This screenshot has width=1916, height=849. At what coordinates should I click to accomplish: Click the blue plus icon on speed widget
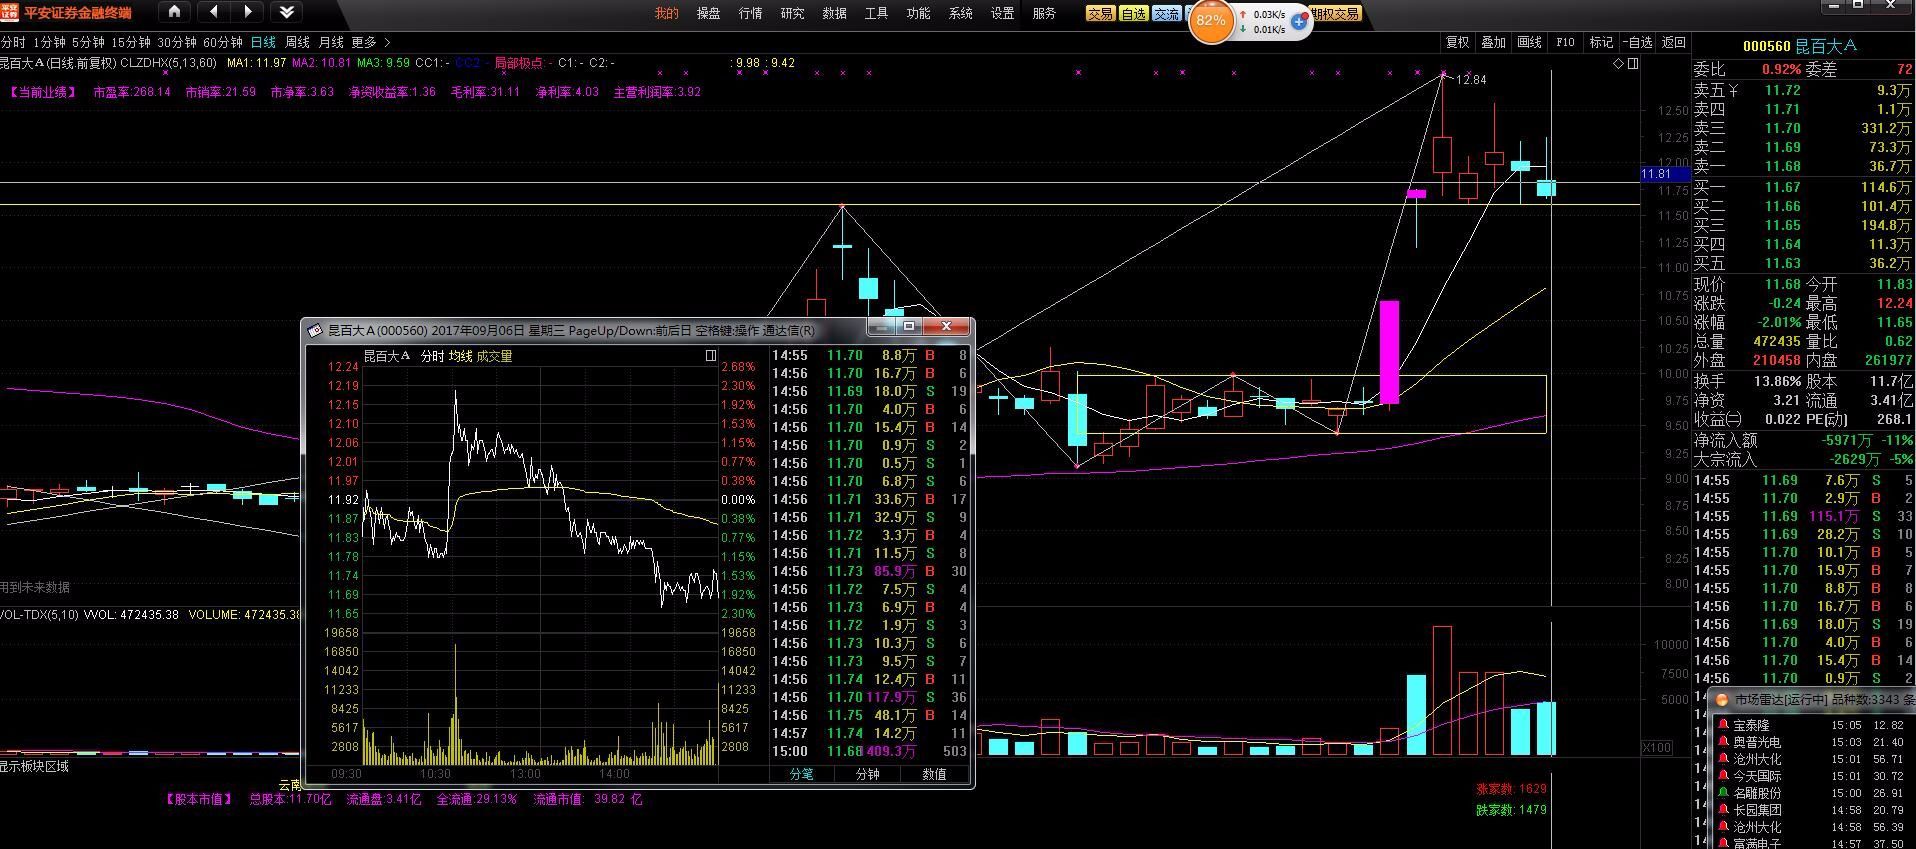(1299, 21)
